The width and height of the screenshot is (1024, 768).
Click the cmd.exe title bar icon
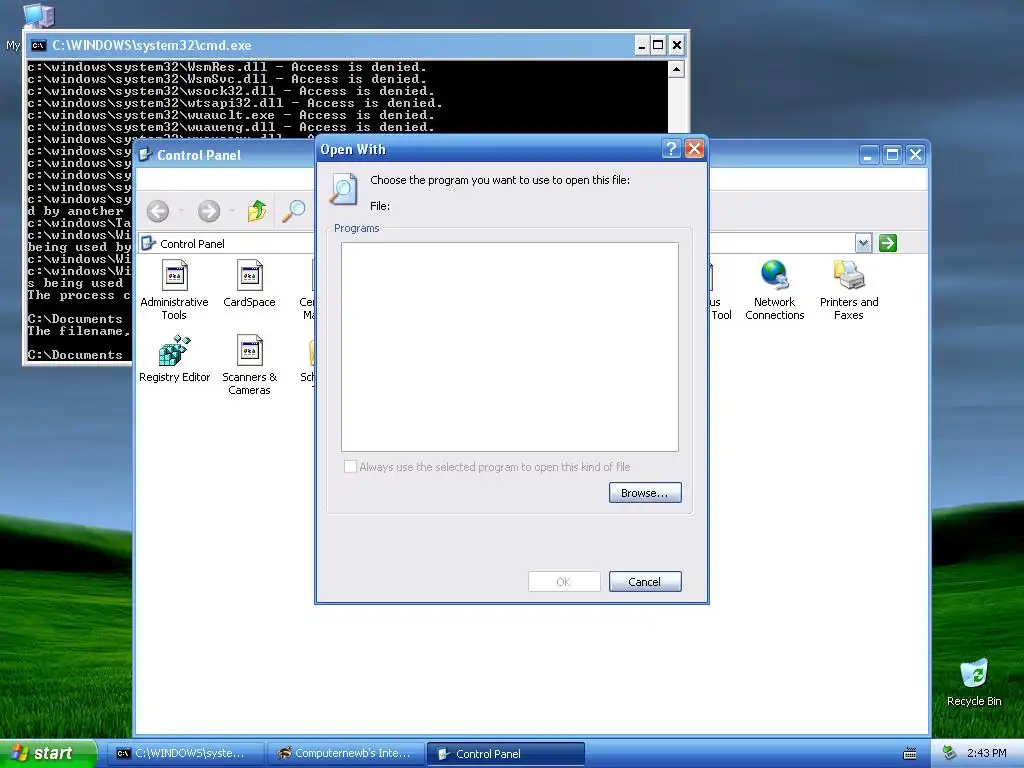39,45
